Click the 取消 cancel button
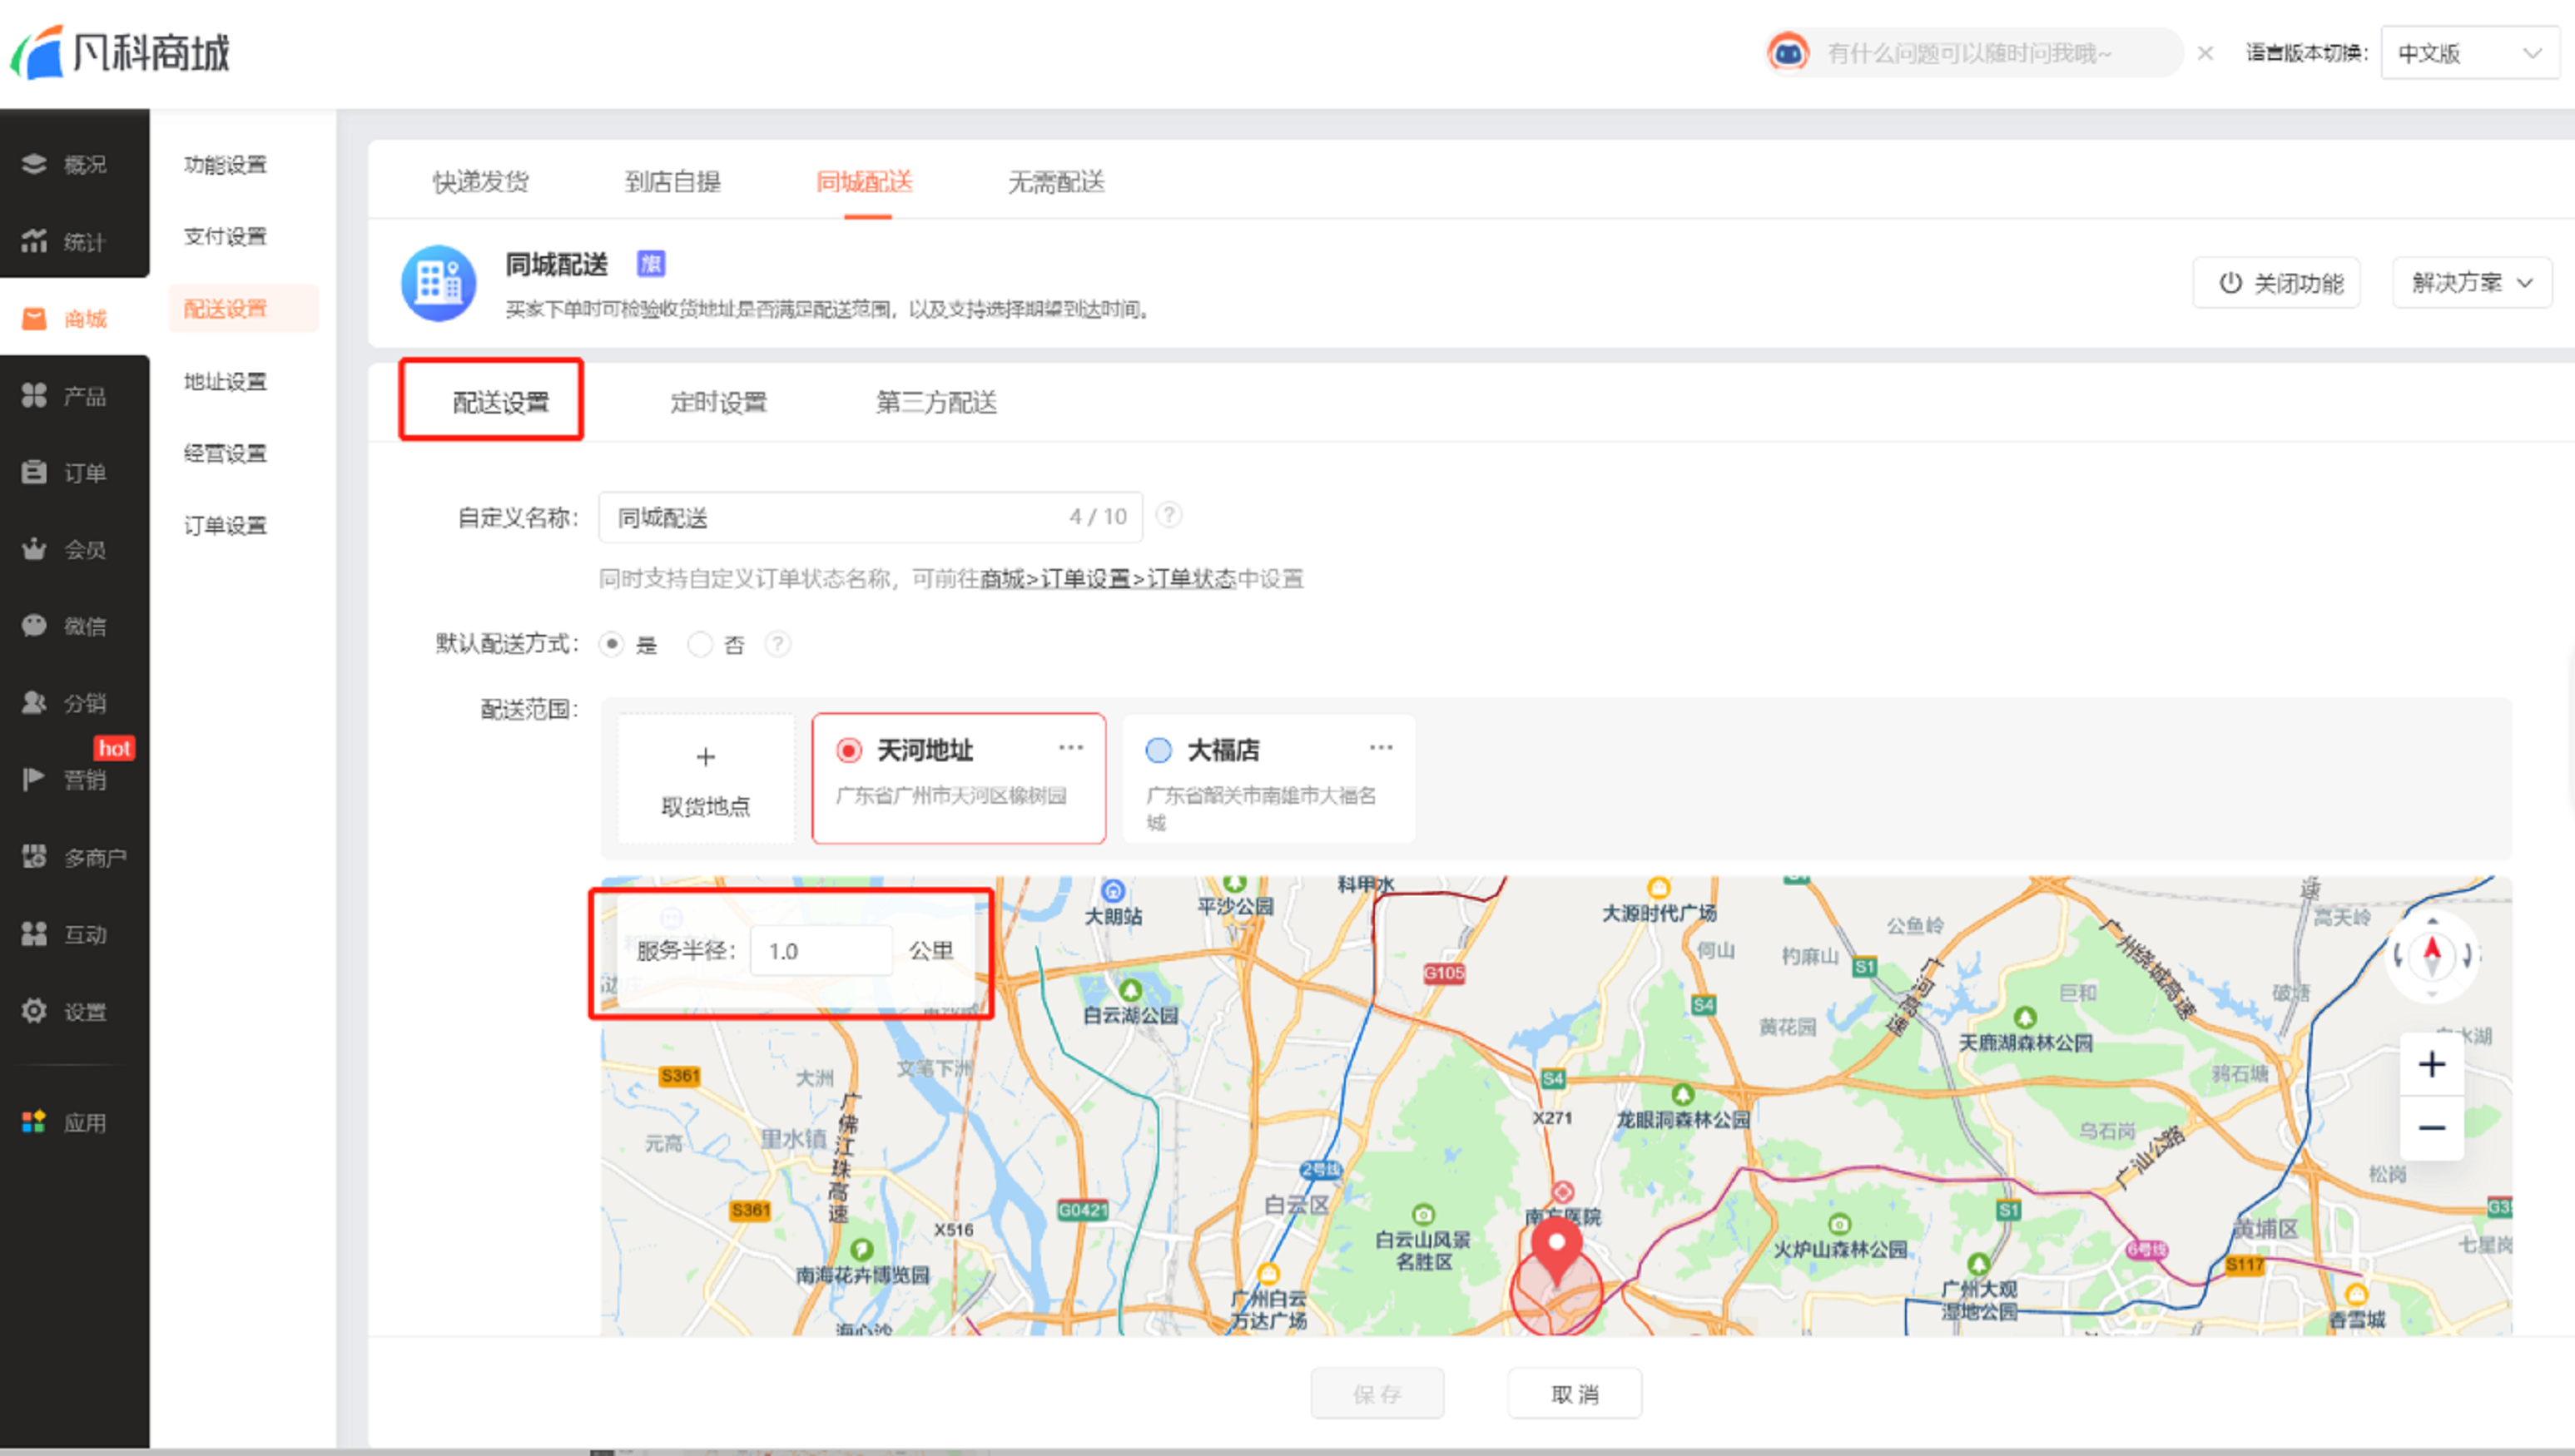Image resolution: width=2575 pixels, height=1456 pixels. (1573, 1393)
